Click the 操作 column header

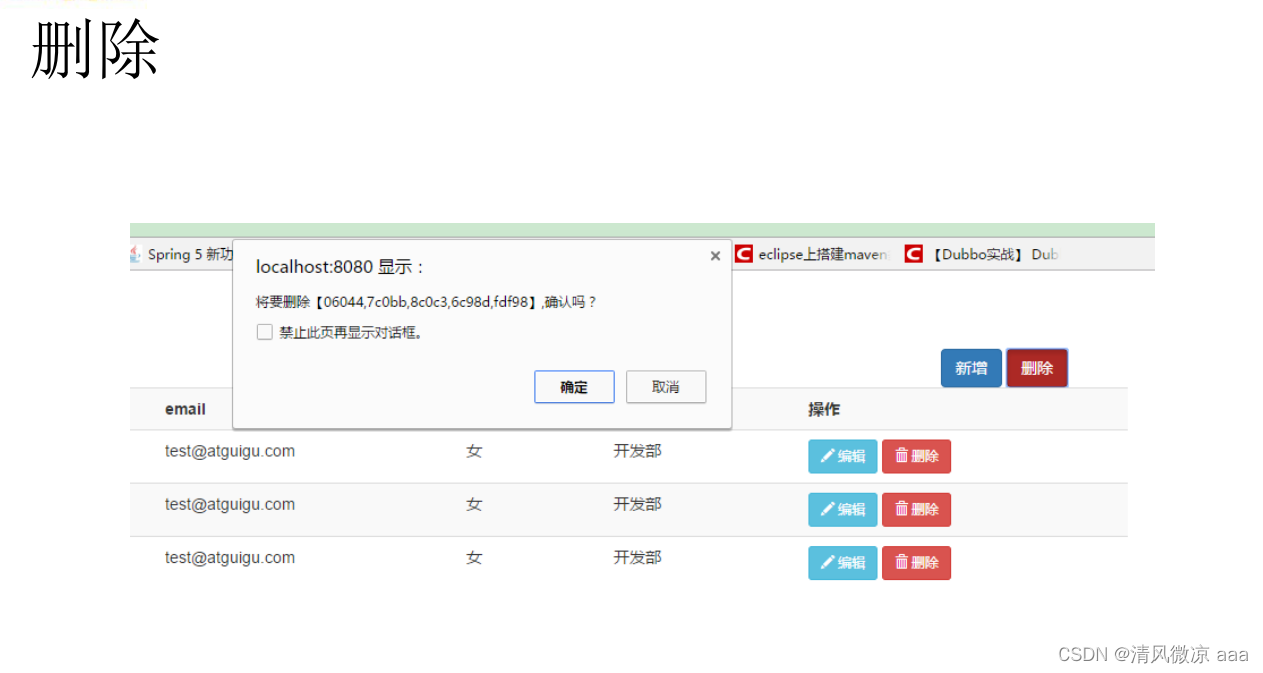click(824, 409)
